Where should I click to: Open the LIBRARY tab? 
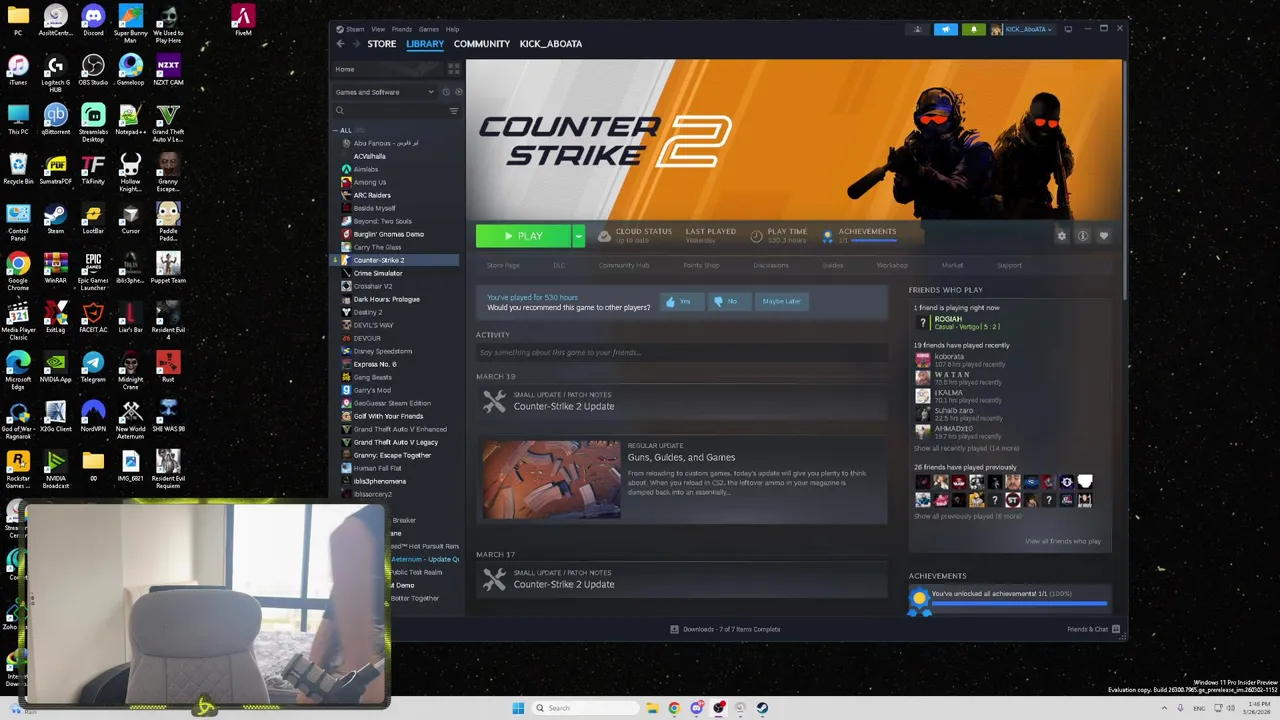[425, 44]
